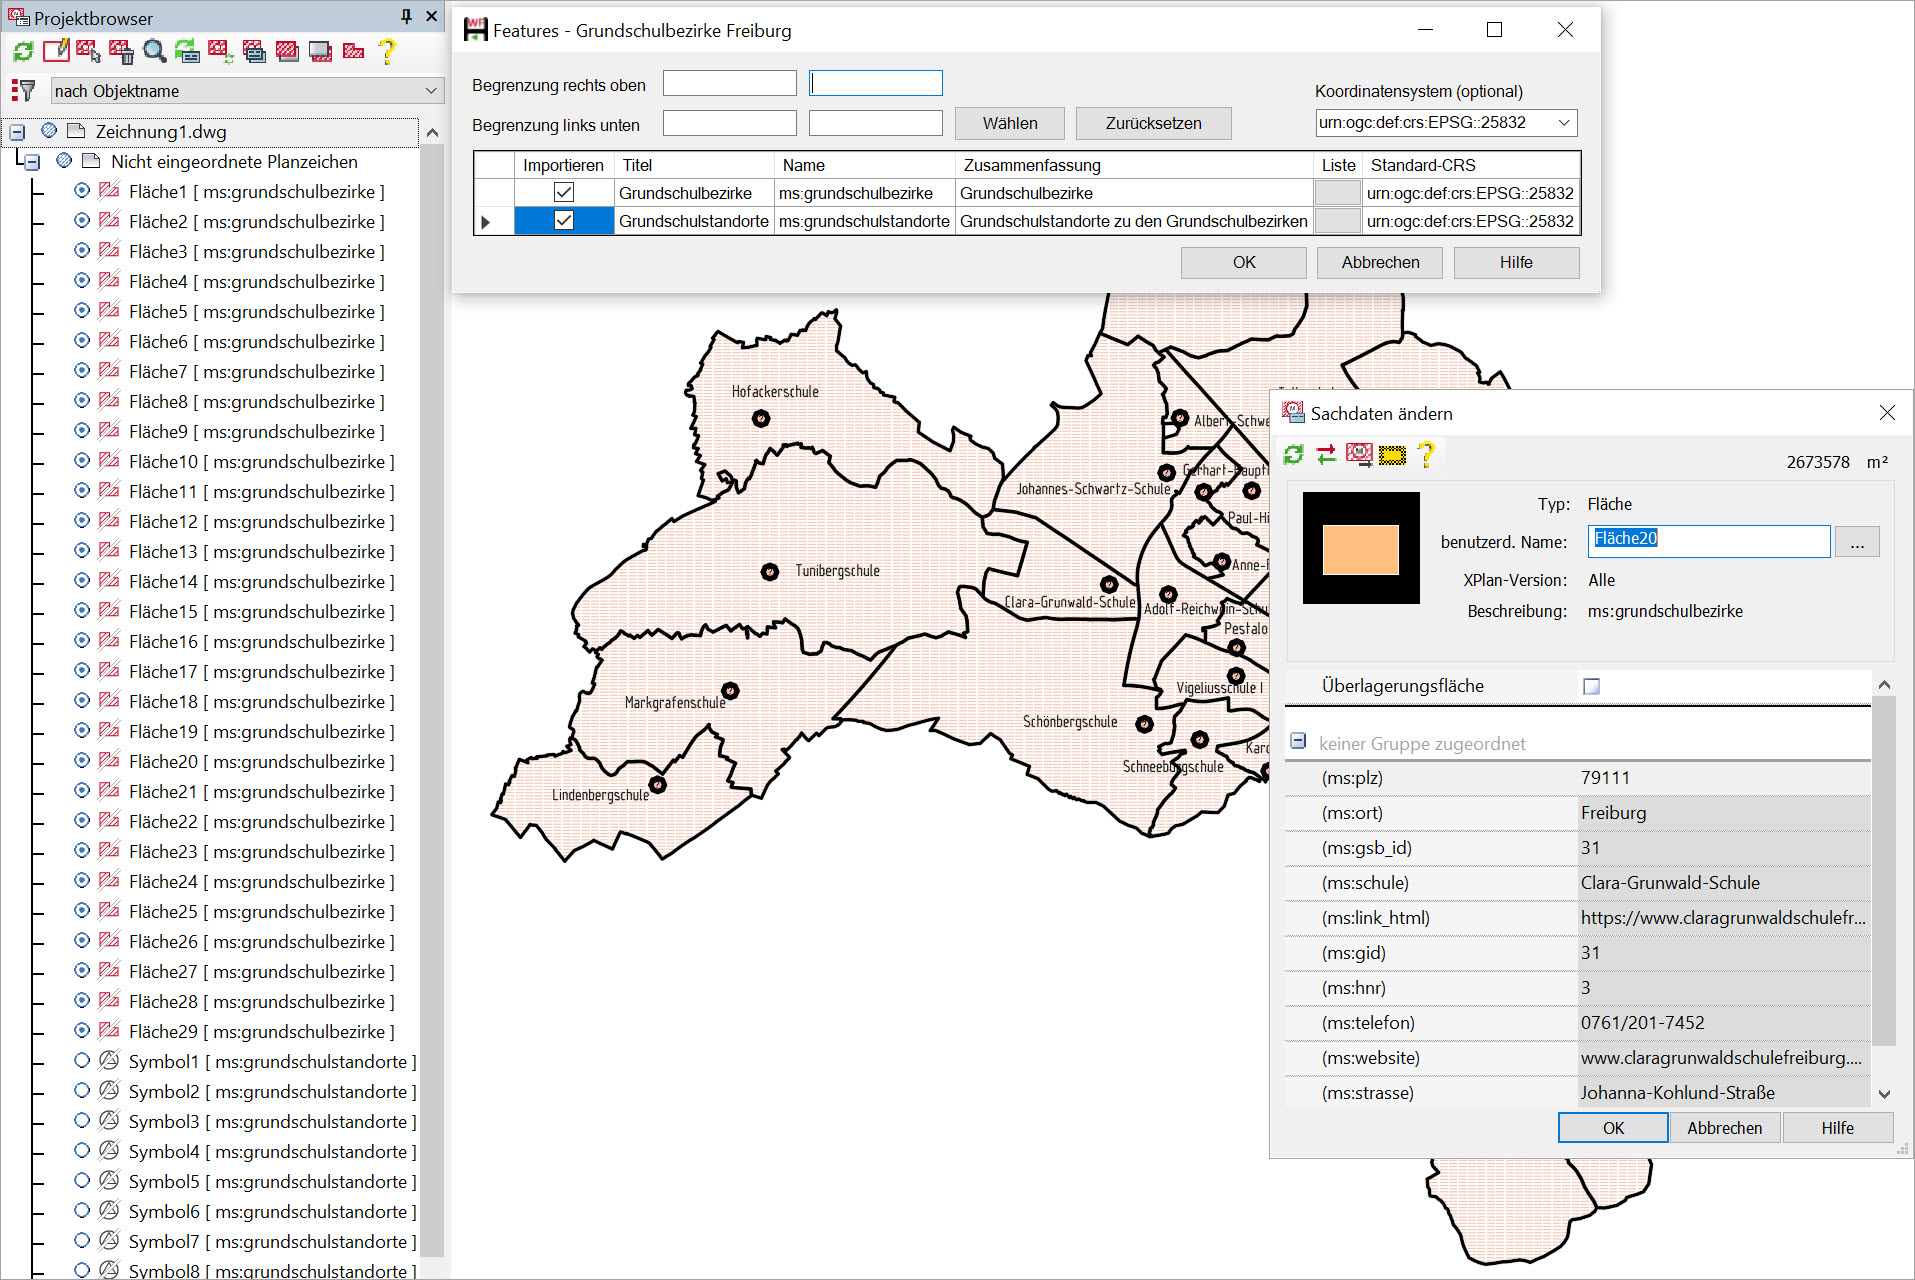Open the Koordinatensystem EPSG dropdown
The height and width of the screenshot is (1280, 1915).
pos(1563,123)
